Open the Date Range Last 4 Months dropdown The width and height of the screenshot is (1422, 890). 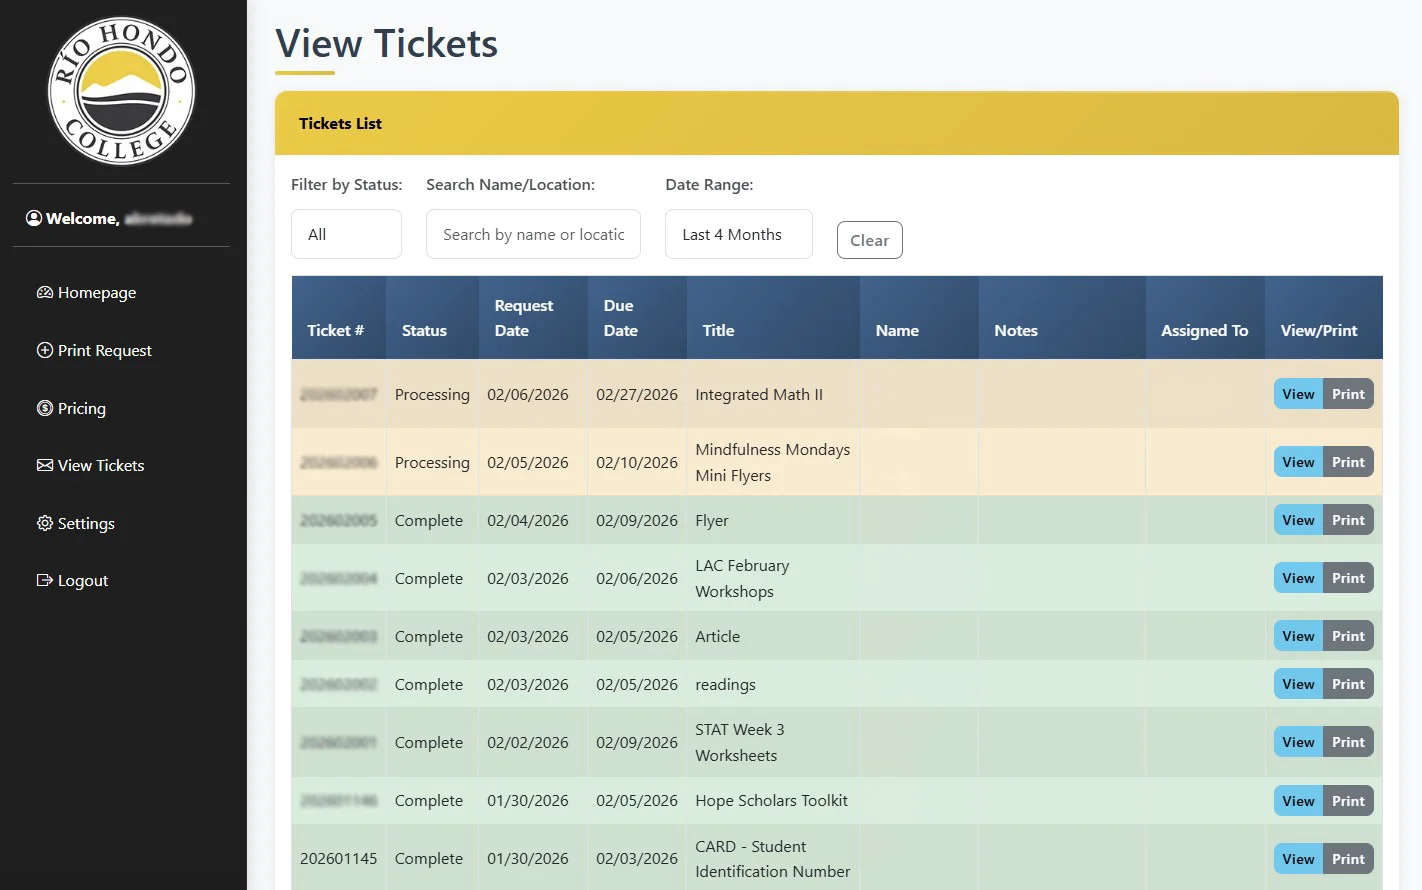[x=739, y=234]
